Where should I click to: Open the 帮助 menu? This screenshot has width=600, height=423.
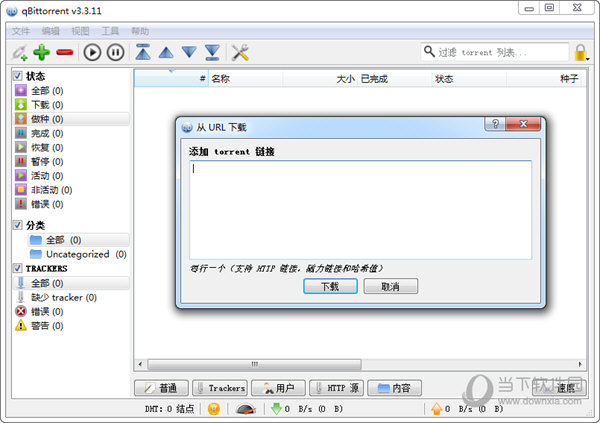[140, 31]
